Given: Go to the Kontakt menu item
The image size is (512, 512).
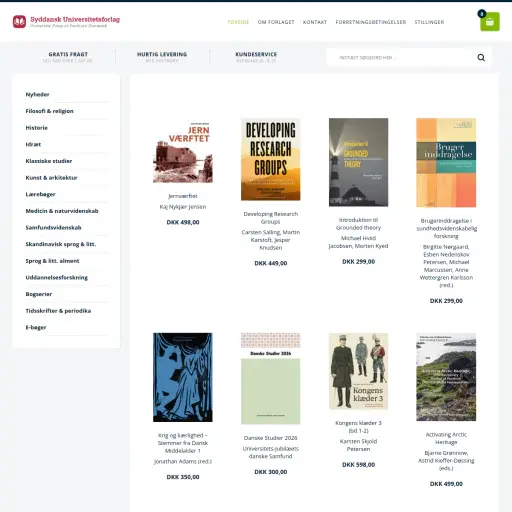Looking at the screenshot, I should tap(315, 22).
